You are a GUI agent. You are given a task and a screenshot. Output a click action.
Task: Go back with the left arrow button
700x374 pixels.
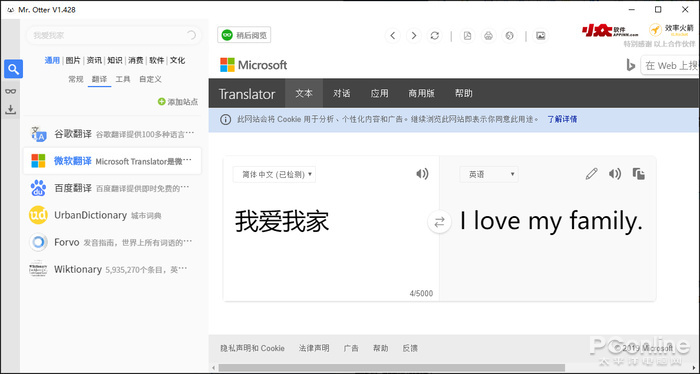coord(392,36)
